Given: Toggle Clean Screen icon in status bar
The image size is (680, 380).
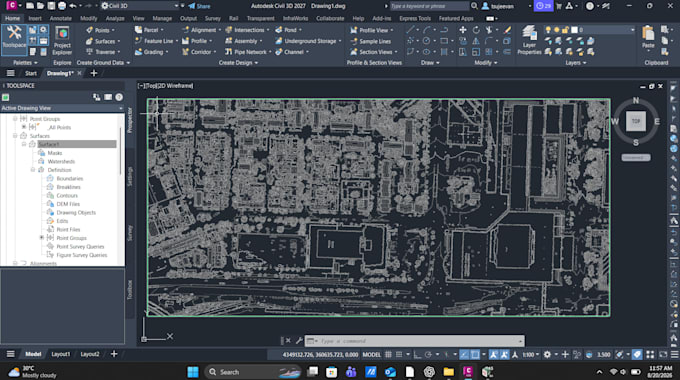Looking at the screenshot, I should coord(664,354).
